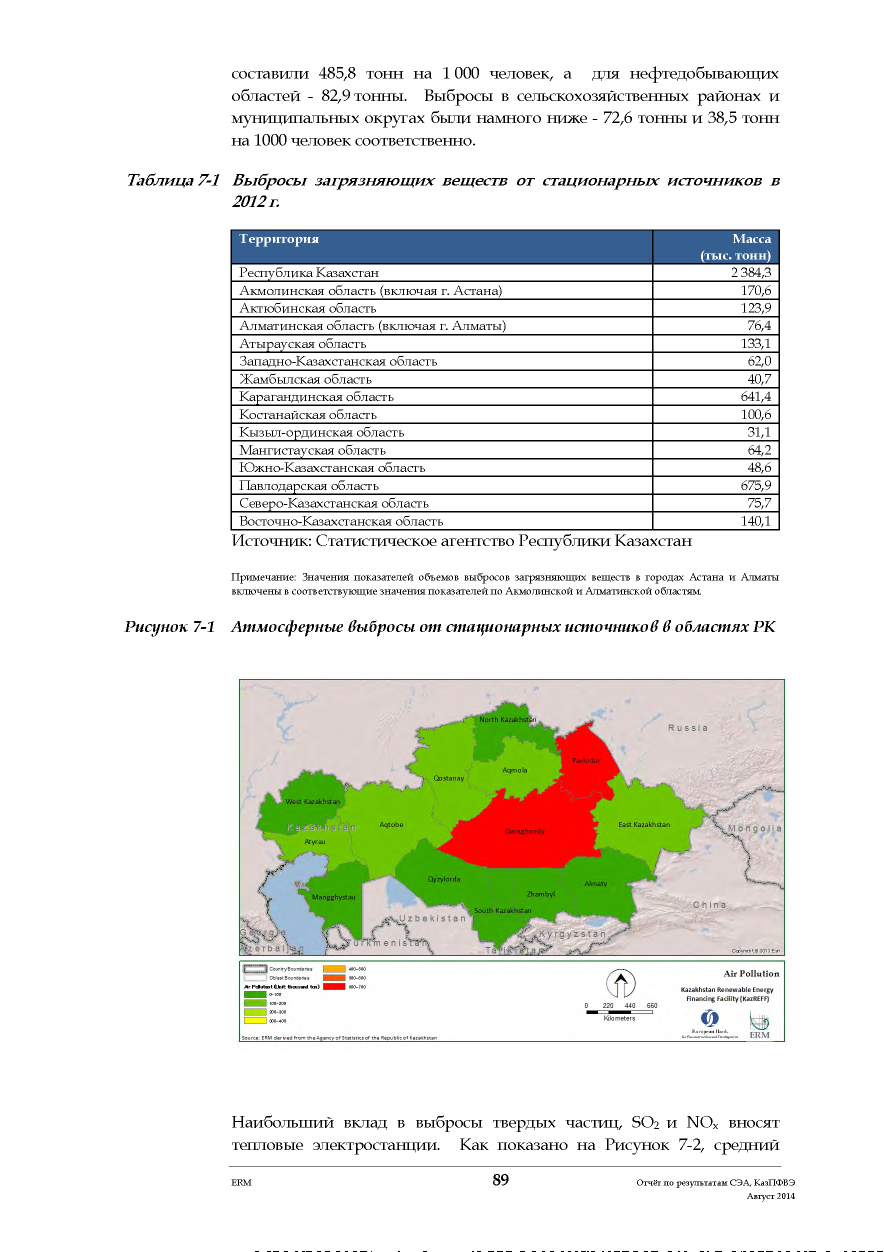
Task: Click the 'Источник: Статистическое агентство' line
Action: tap(462, 541)
